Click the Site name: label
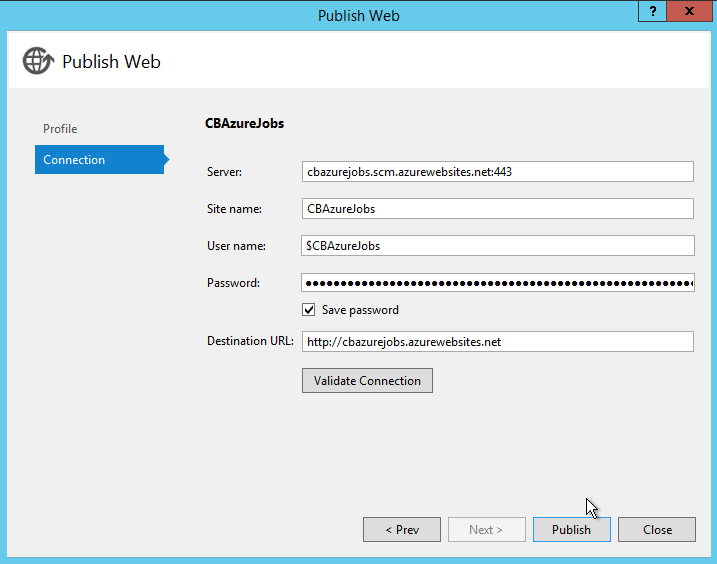 tap(234, 209)
